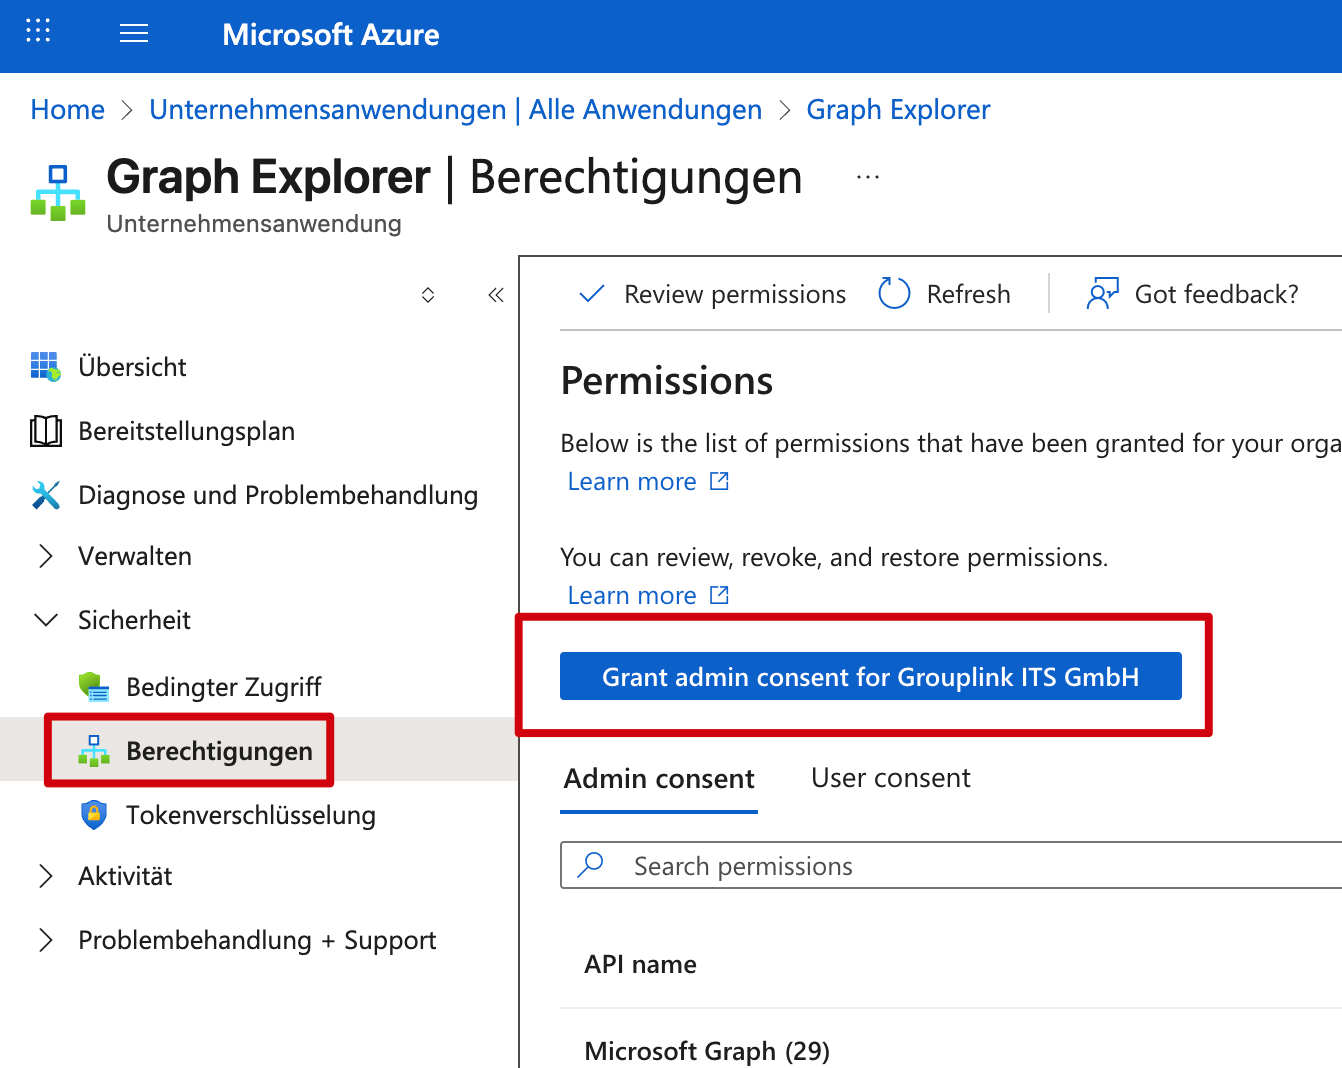The width and height of the screenshot is (1342, 1068).
Task: Select Bedingter Zugriff shield icon
Action: pos(94,687)
